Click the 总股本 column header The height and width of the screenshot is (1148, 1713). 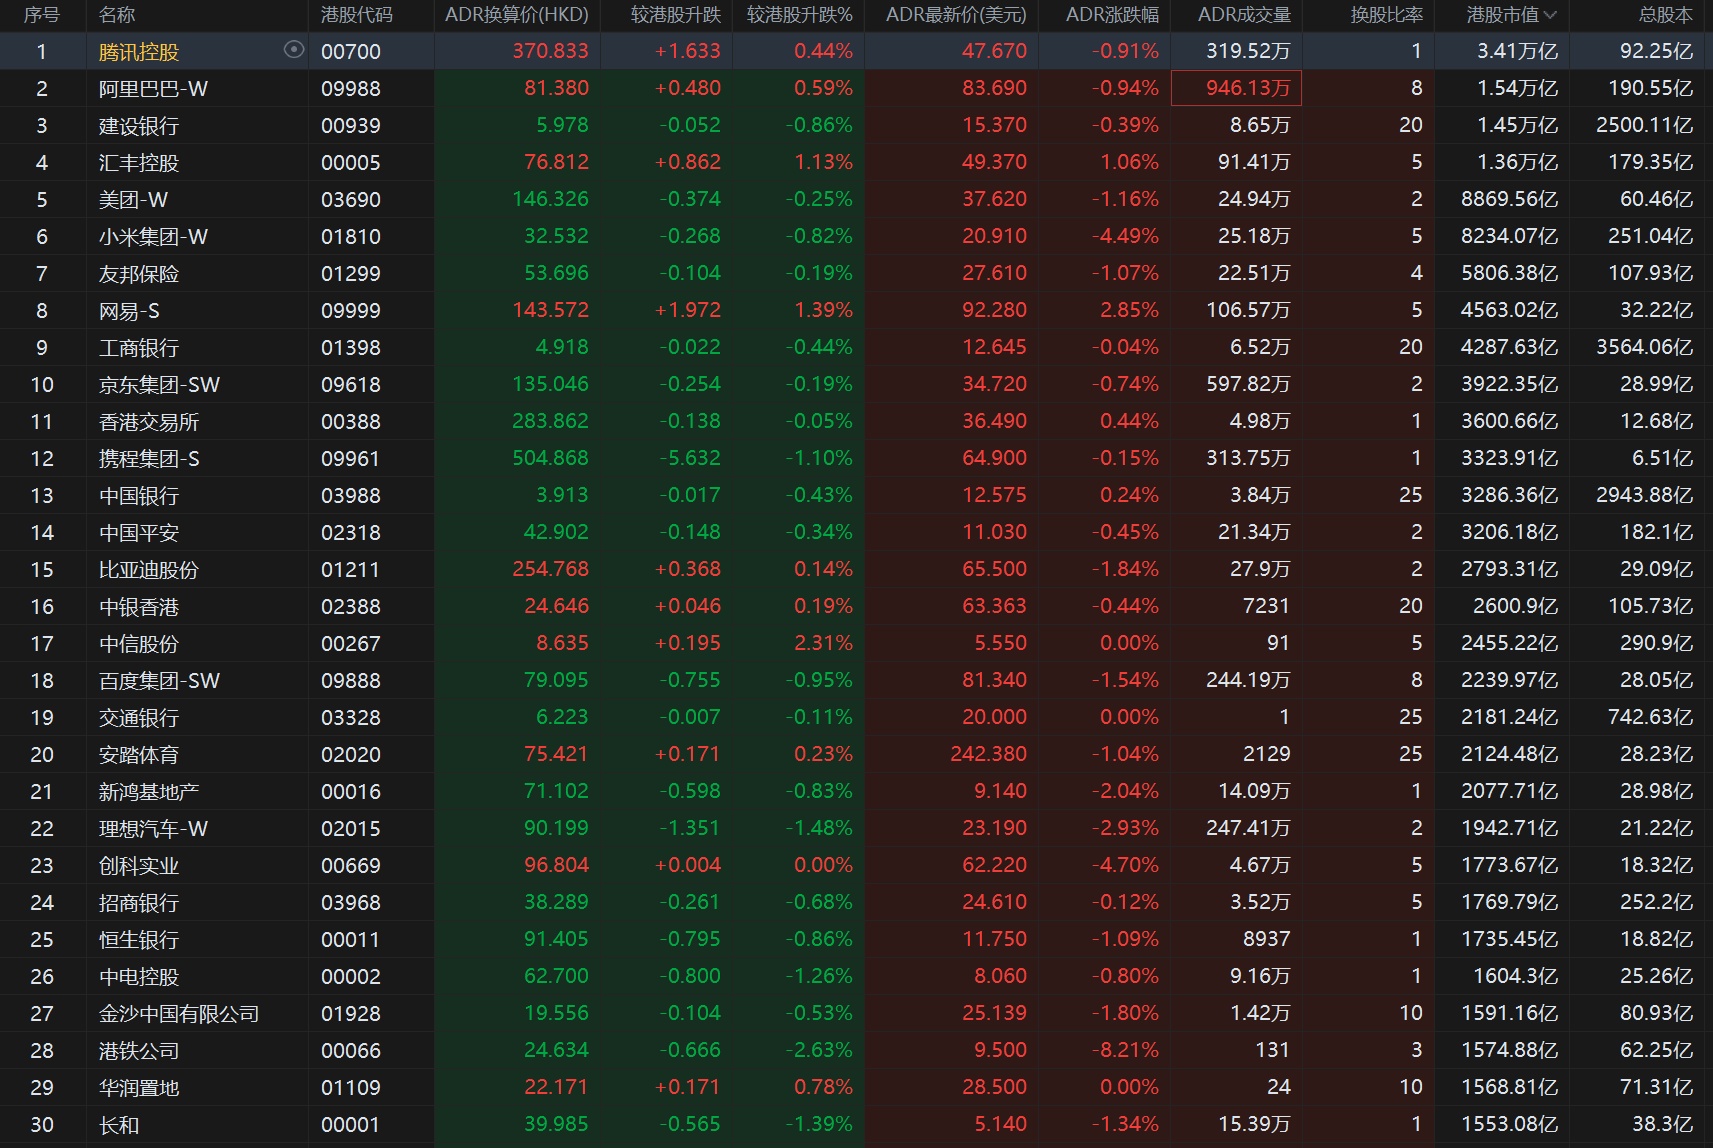click(1665, 15)
